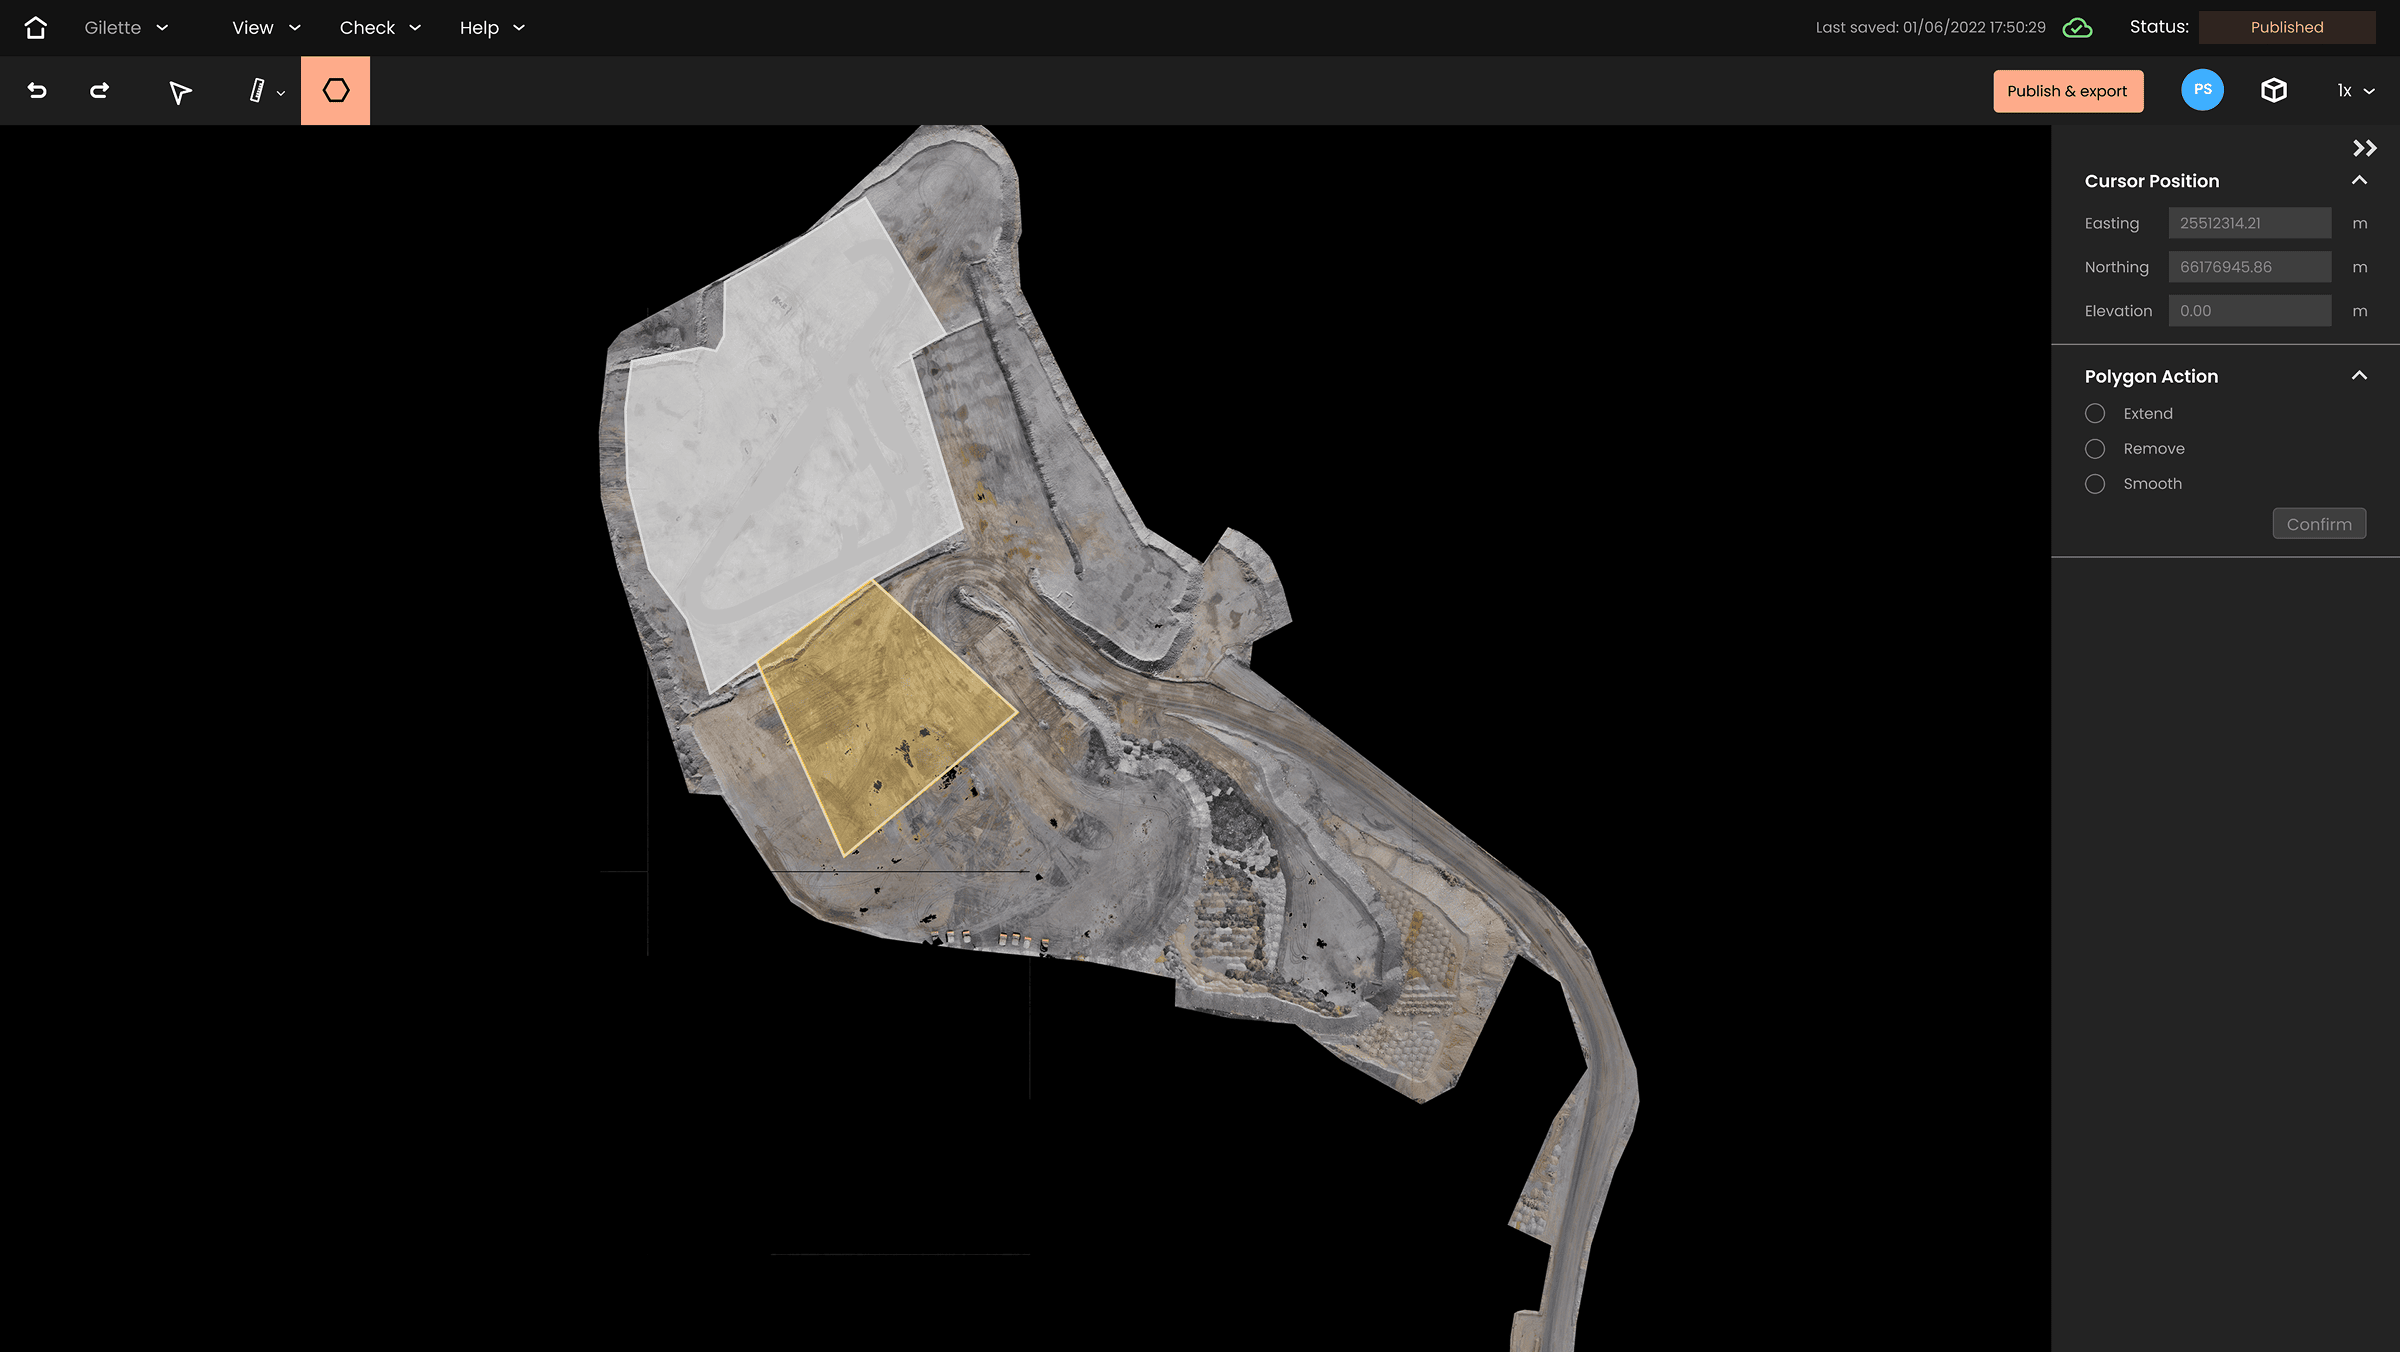Open the 3D view cube icon
The height and width of the screenshot is (1352, 2400).
(2274, 90)
